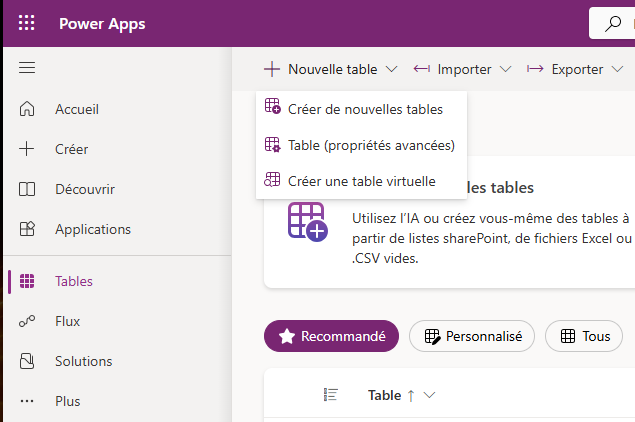Viewport: 635px width, 422px height.
Task: Click the virtual table icon in menu
Action: point(272,179)
